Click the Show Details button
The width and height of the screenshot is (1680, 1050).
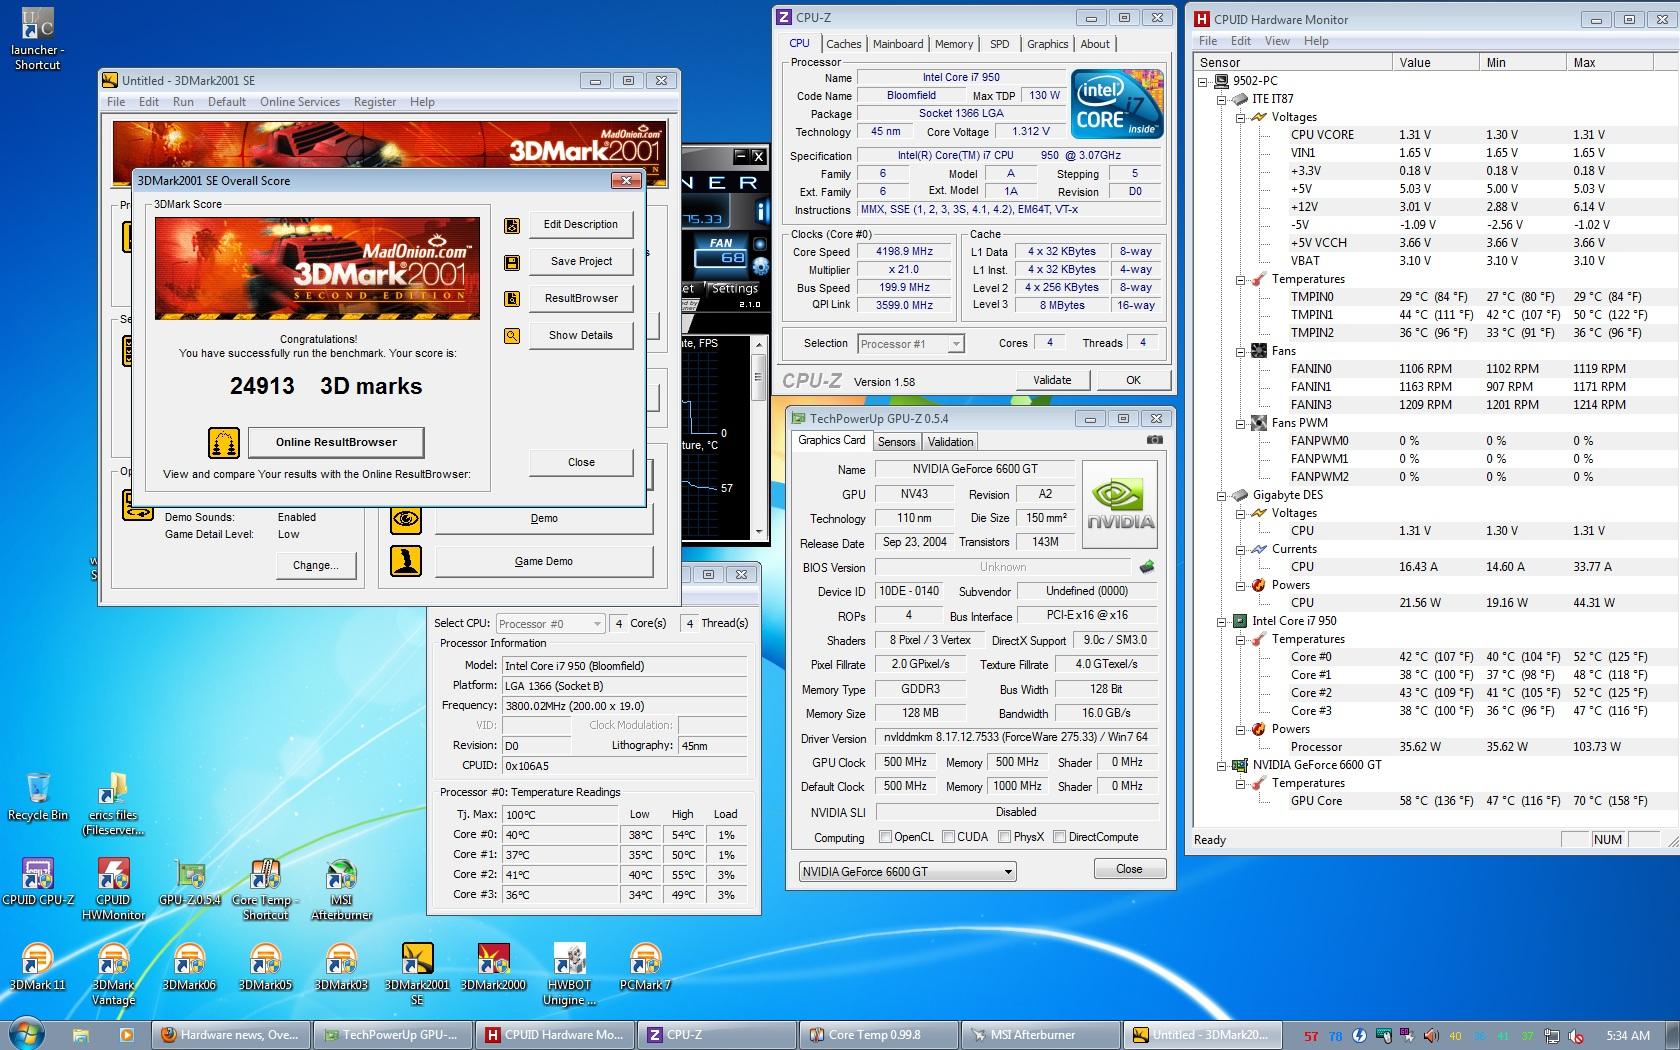tap(581, 335)
